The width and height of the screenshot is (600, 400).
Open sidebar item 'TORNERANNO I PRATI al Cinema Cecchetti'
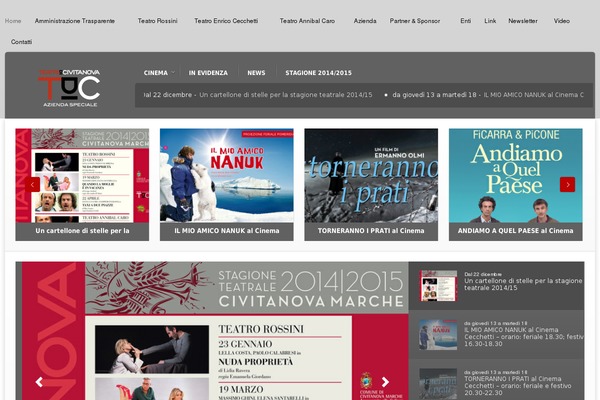click(518, 385)
